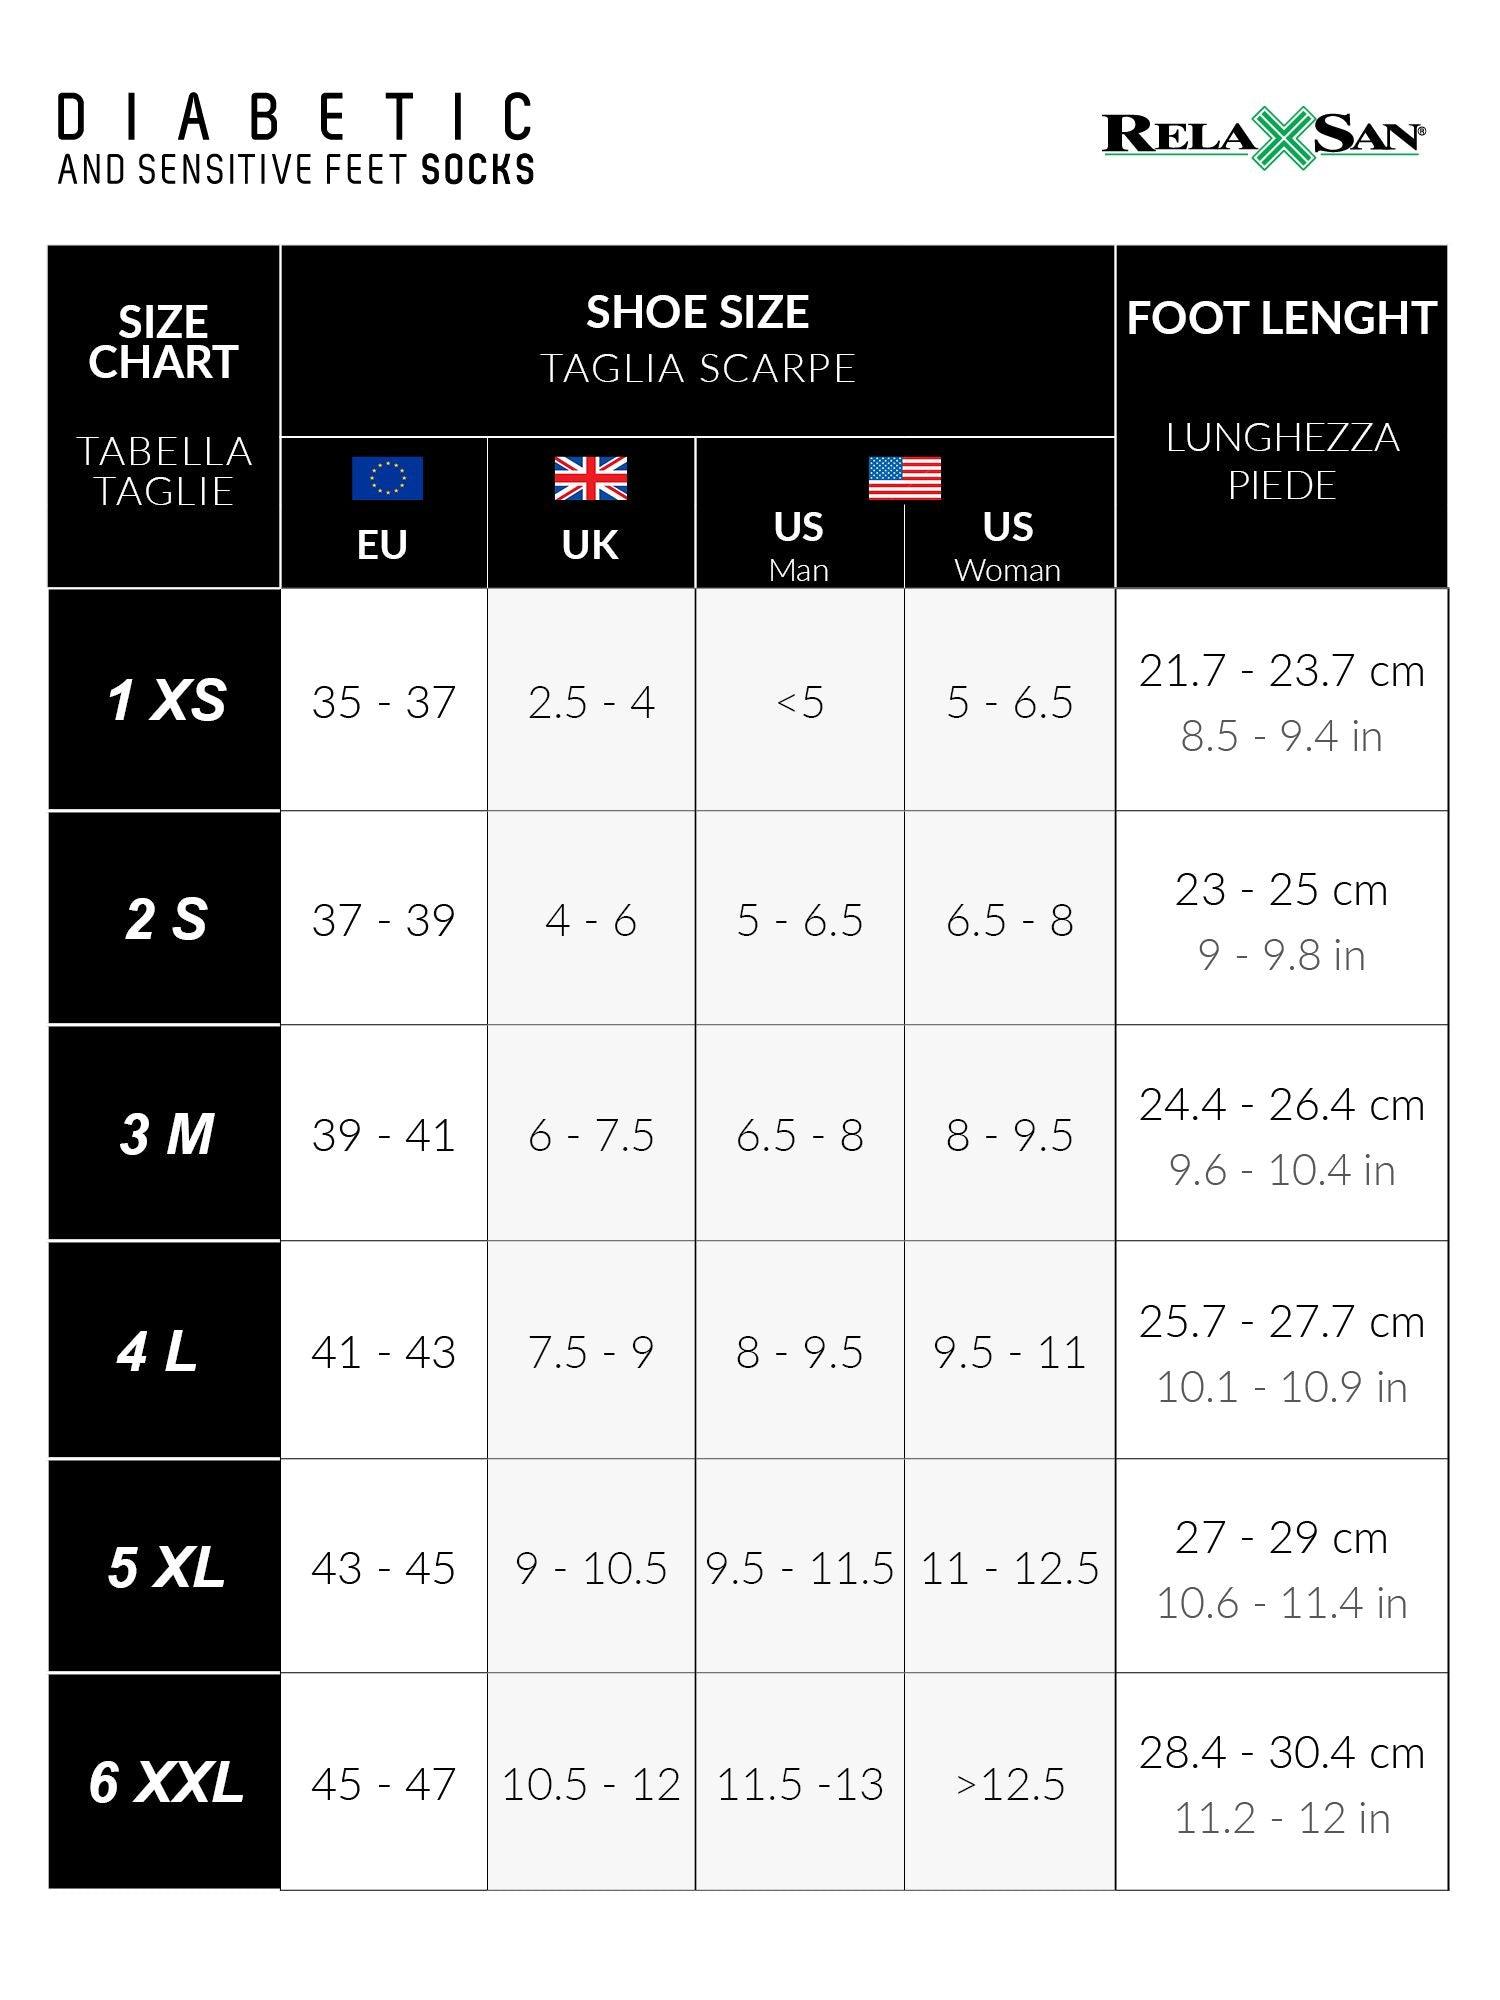Click the FOOT LENGHT column header

point(1281,319)
